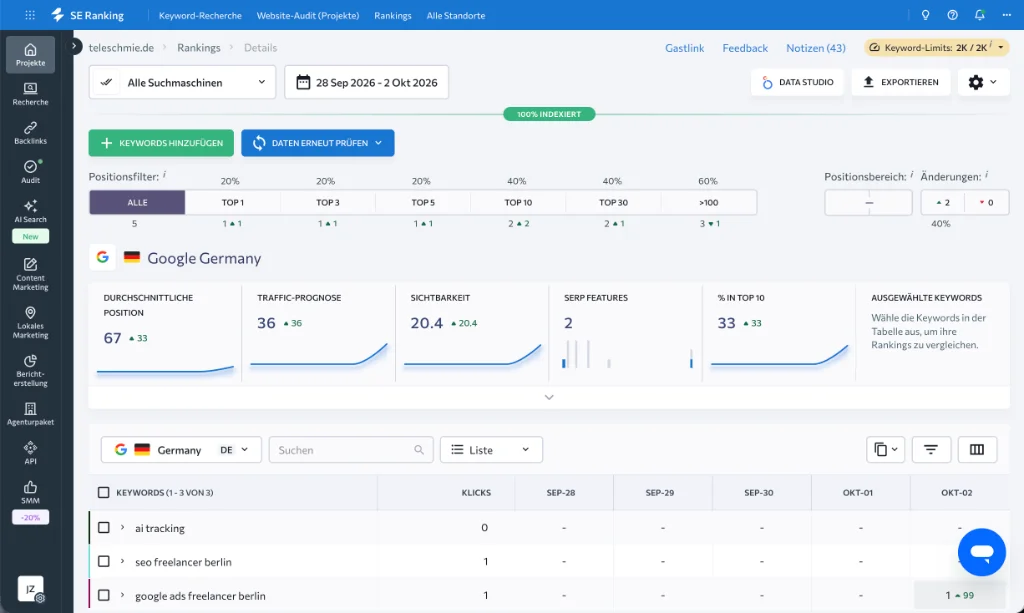
Task: Check the 'google ads freelancer berlin' checkbox
Action: (x=103, y=595)
